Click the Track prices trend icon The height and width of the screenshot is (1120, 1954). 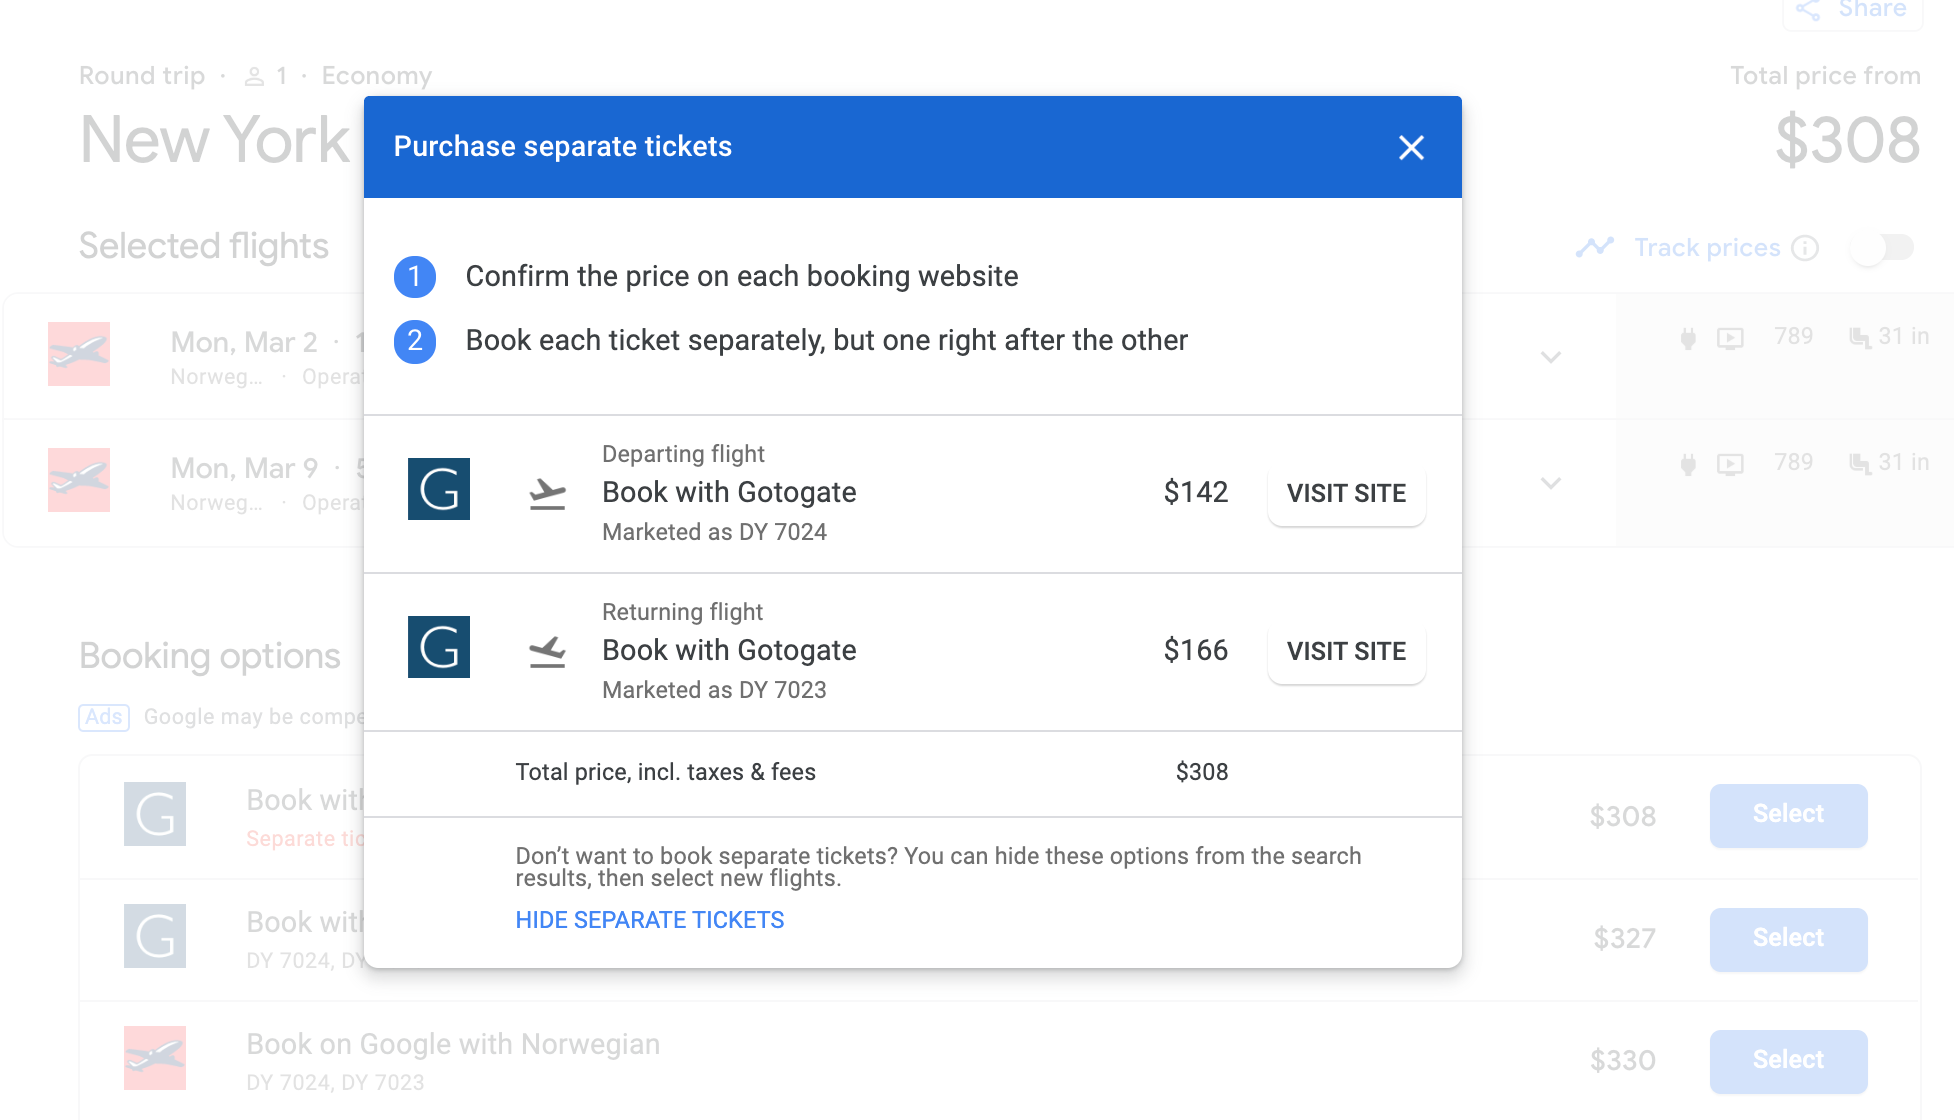(x=1595, y=247)
